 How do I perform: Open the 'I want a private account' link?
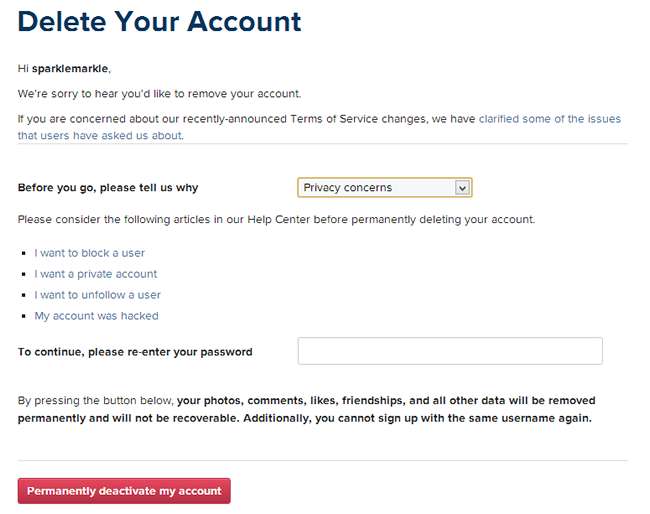tap(95, 274)
